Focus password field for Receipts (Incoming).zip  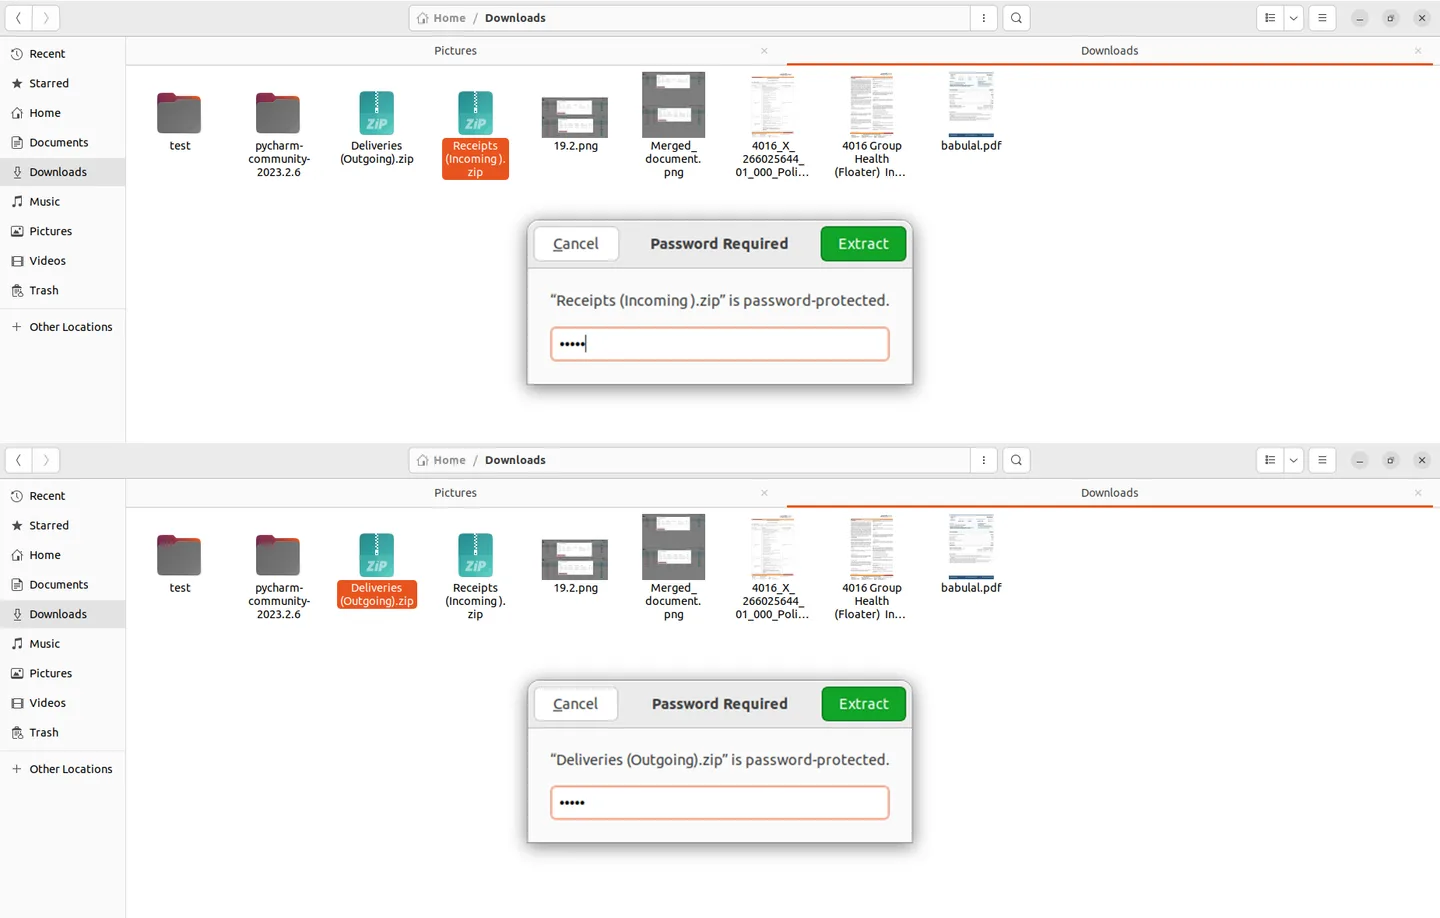pyautogui.click(x=720, y=344)
